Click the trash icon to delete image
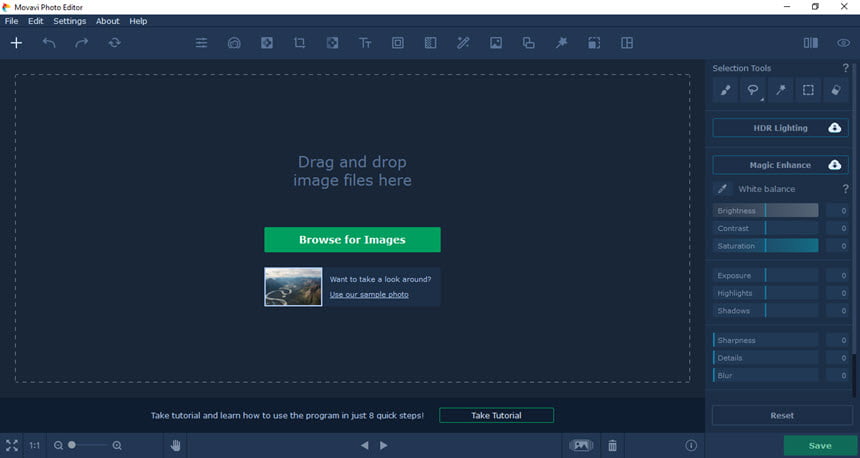This screenshot has width=860, height=458. coord(613,445)
